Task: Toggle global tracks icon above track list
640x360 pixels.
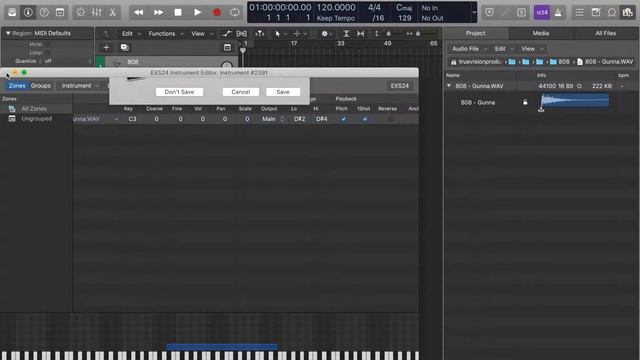Action: tap(227, 48)
